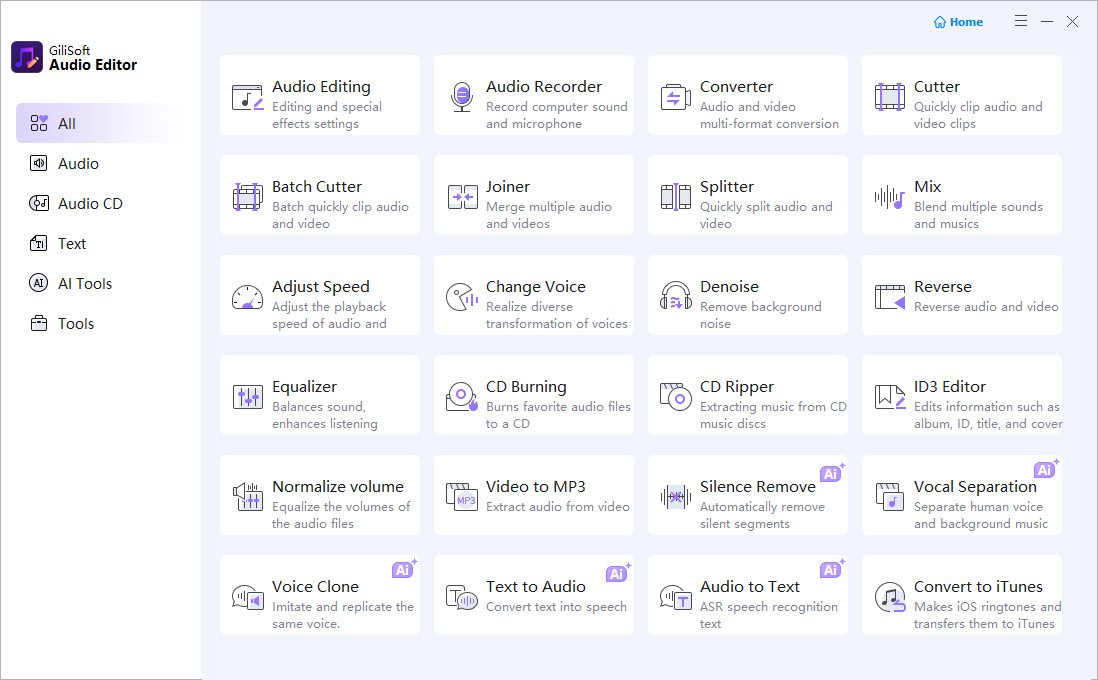Image resolution: width=1098 pixels, height=680 pixels.
Task: Click "Extract audio from video" description
Action: [557, 506]
